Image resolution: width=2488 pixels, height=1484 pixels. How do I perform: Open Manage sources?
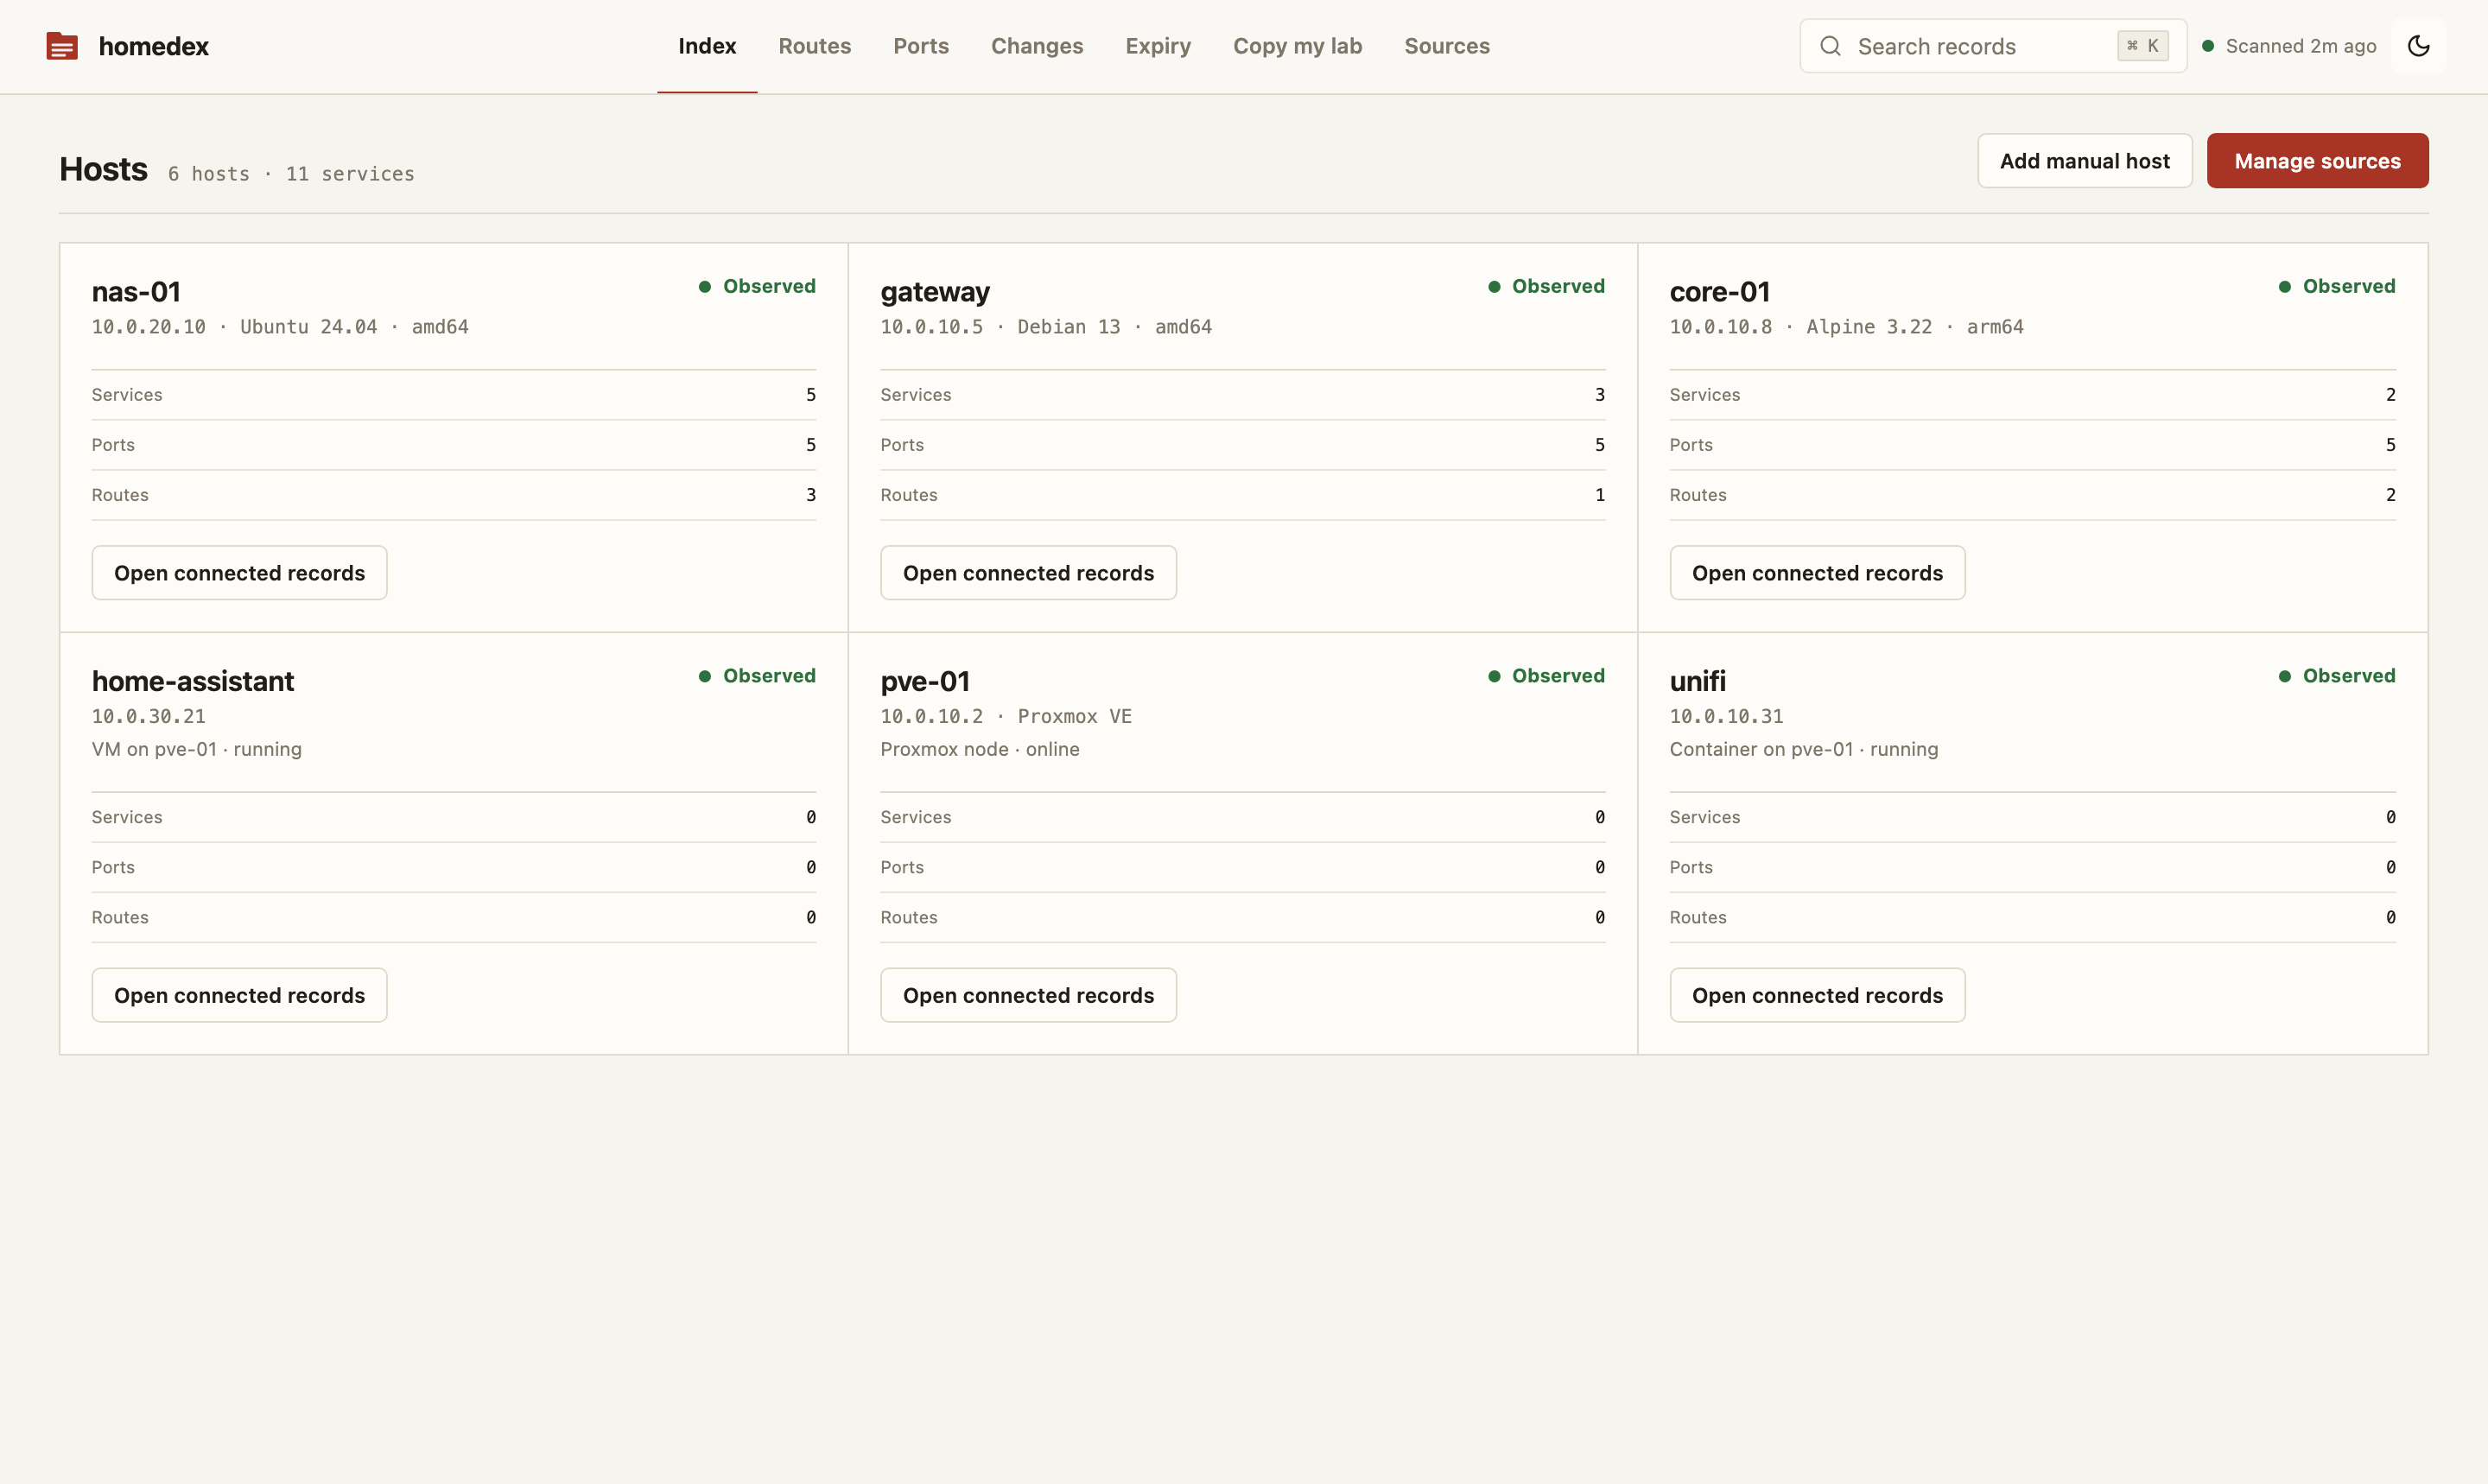(2318, 161)
